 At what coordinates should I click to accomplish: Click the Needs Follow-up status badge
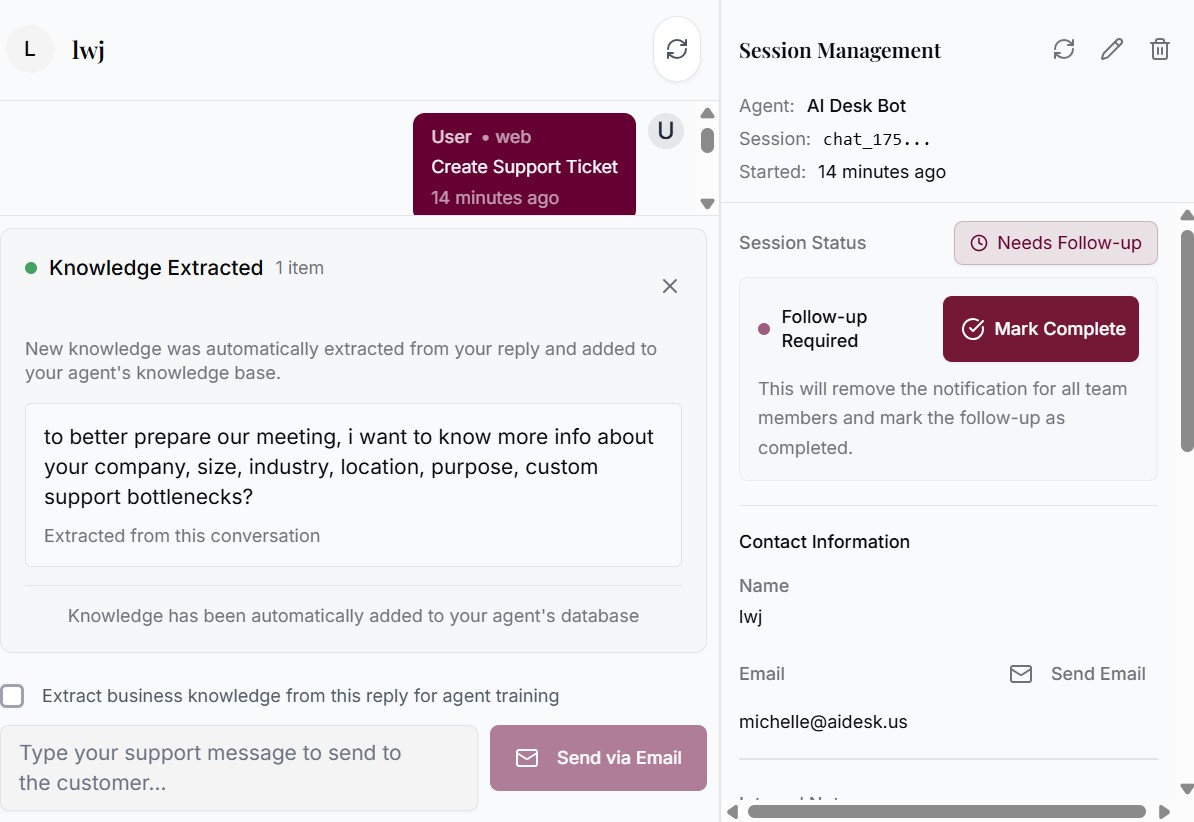[1055, 243]
